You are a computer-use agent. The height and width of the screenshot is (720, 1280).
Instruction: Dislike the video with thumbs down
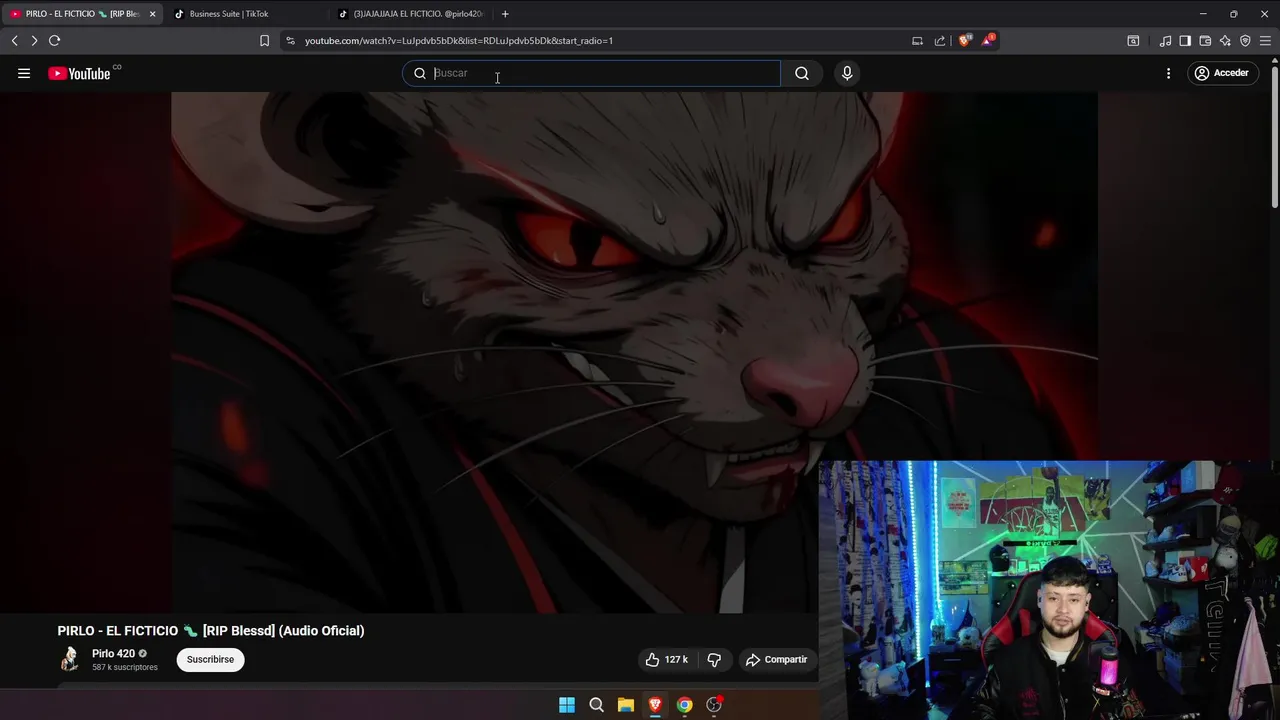point(714,660)
